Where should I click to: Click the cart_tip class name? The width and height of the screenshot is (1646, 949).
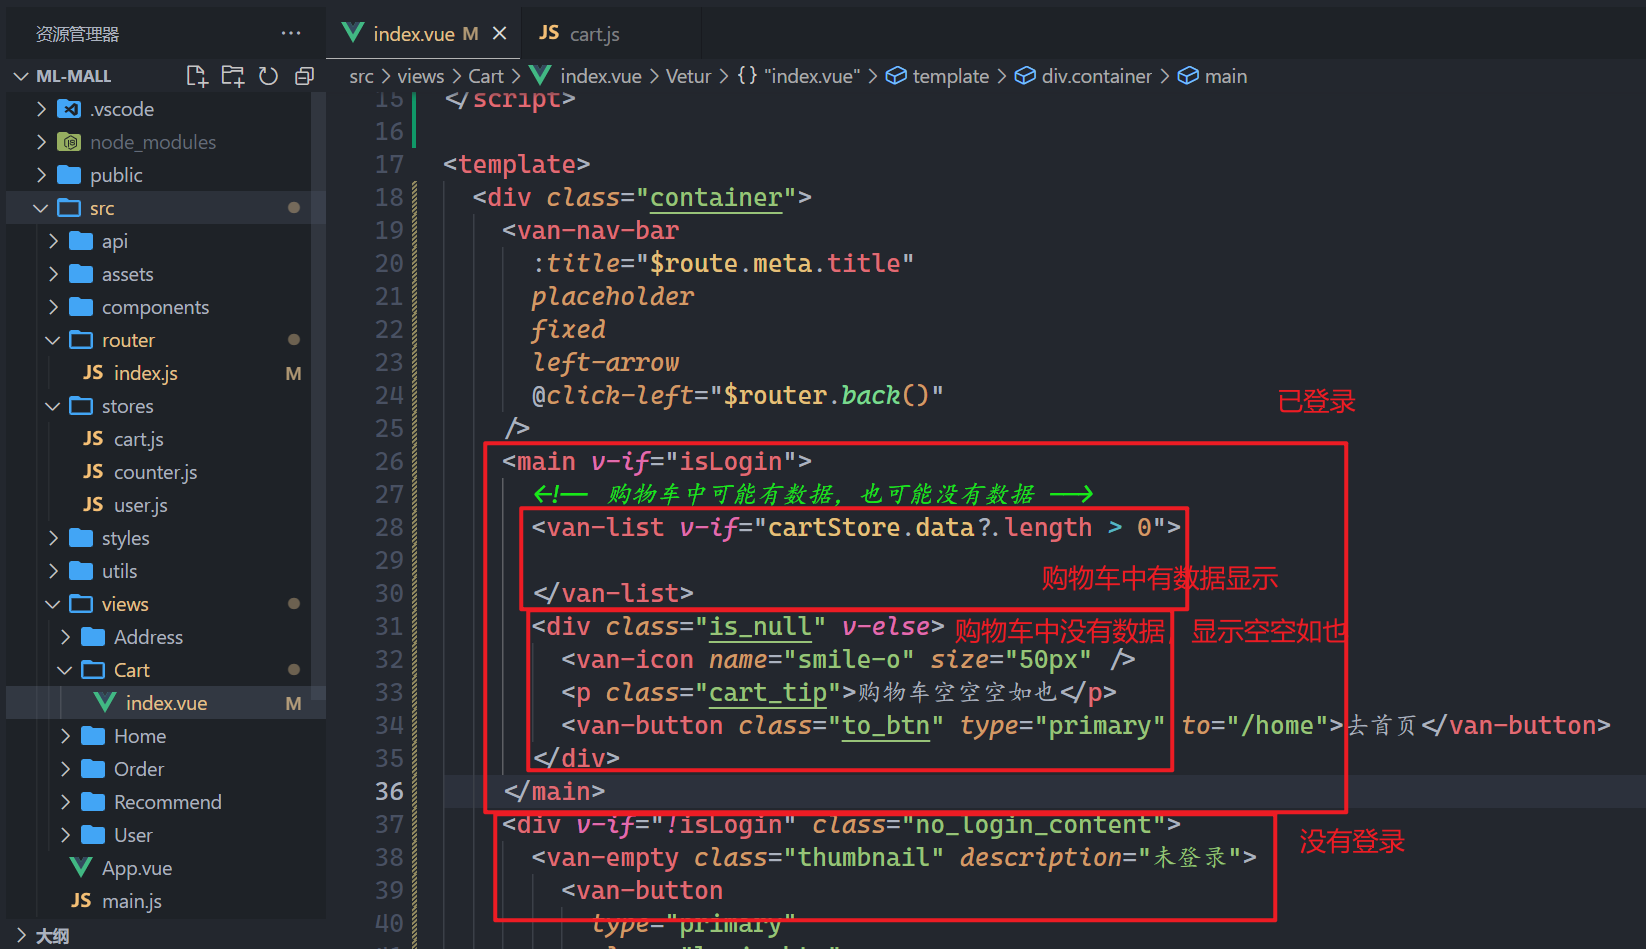tap(767, 693)
